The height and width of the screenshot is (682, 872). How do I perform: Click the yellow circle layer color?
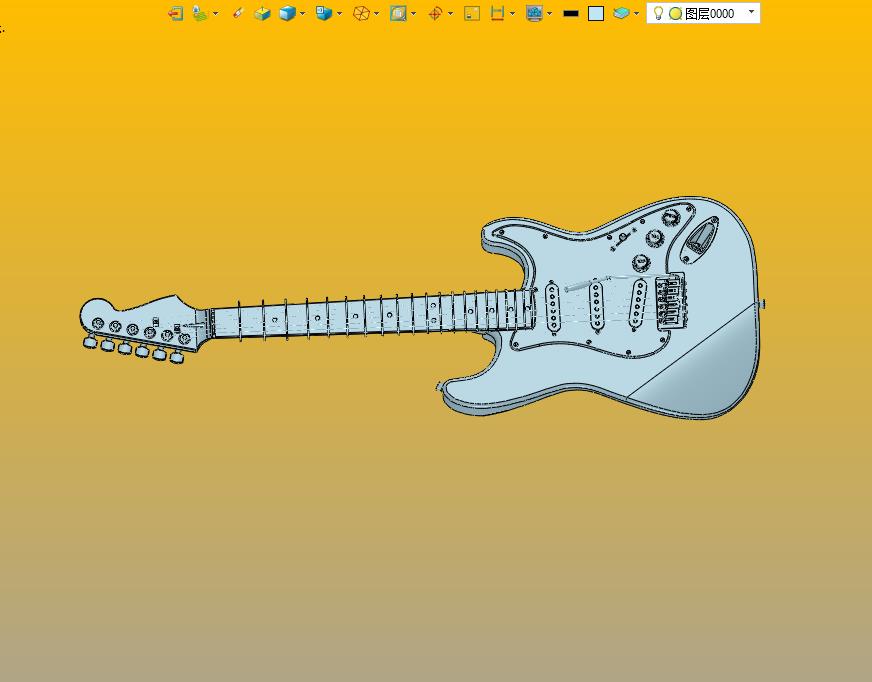coord(676,13)
